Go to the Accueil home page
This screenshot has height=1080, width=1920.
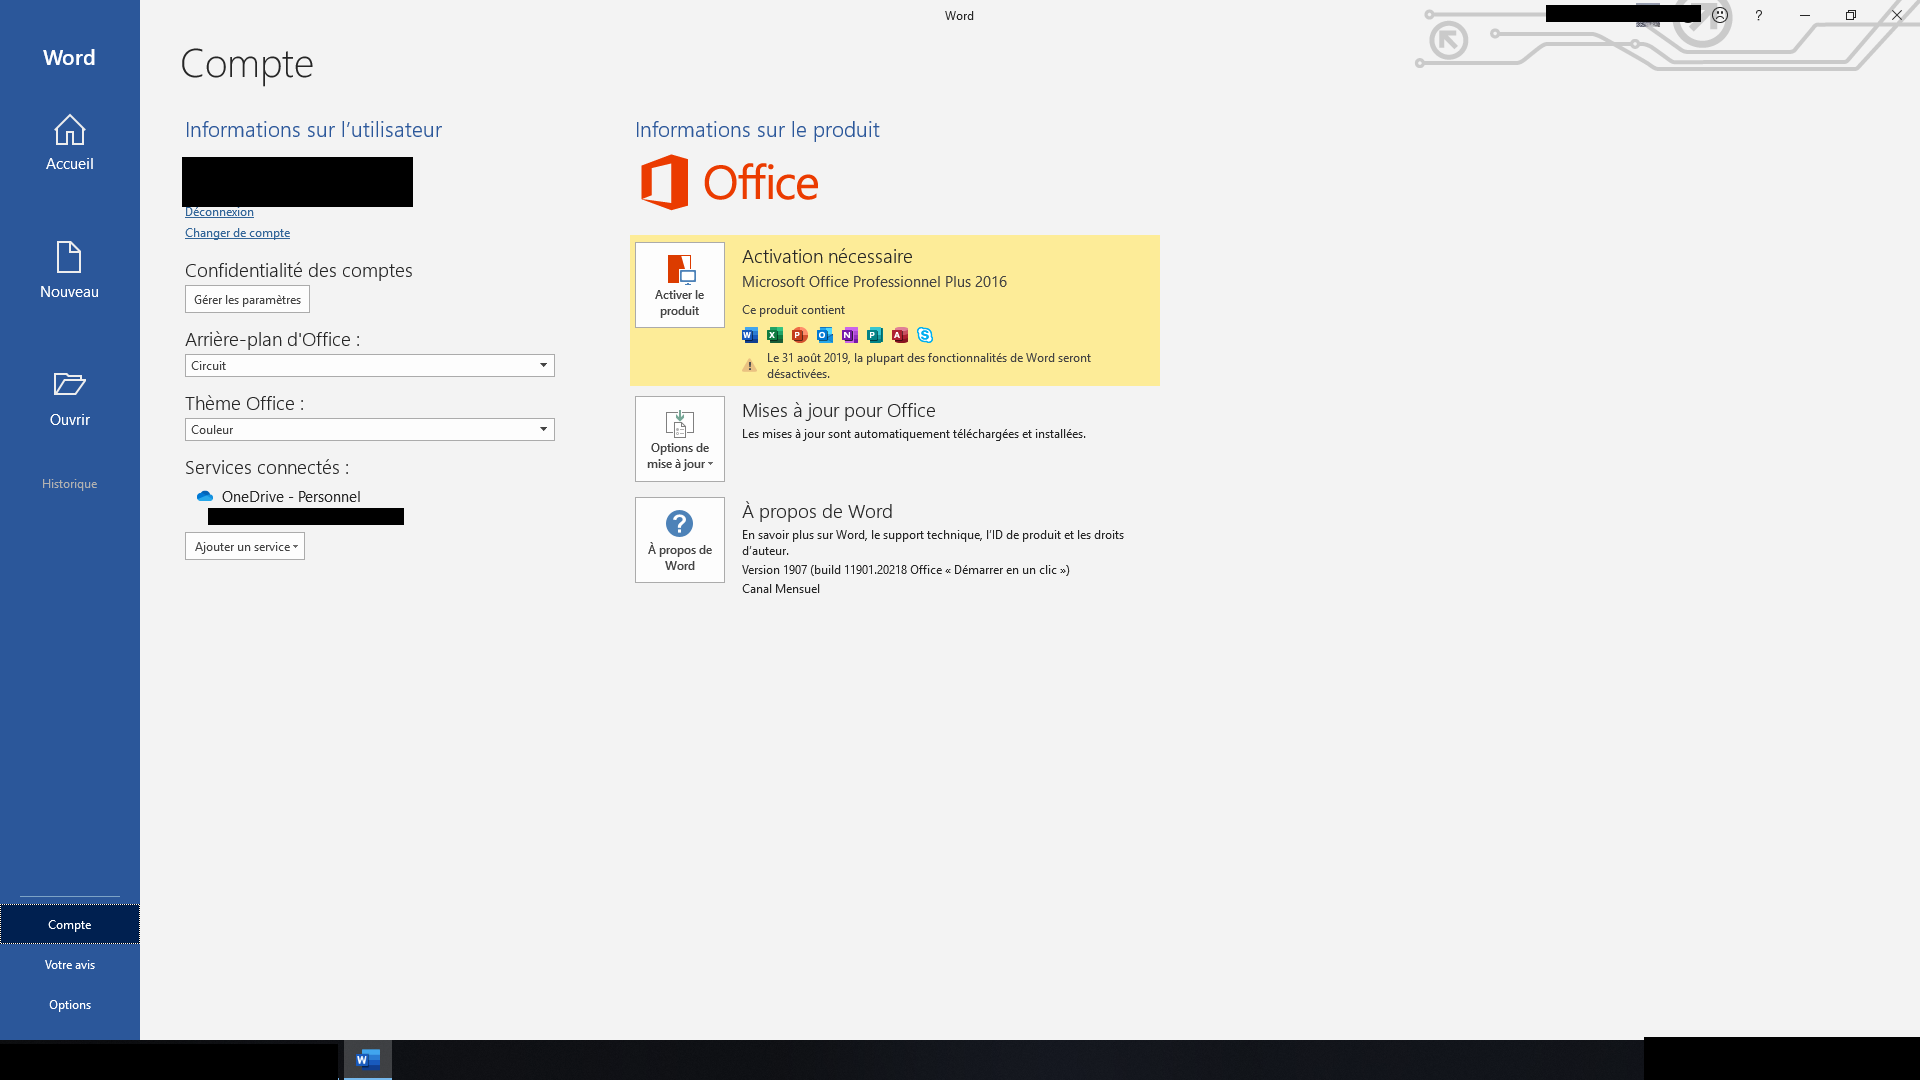[x=69, y=142]
